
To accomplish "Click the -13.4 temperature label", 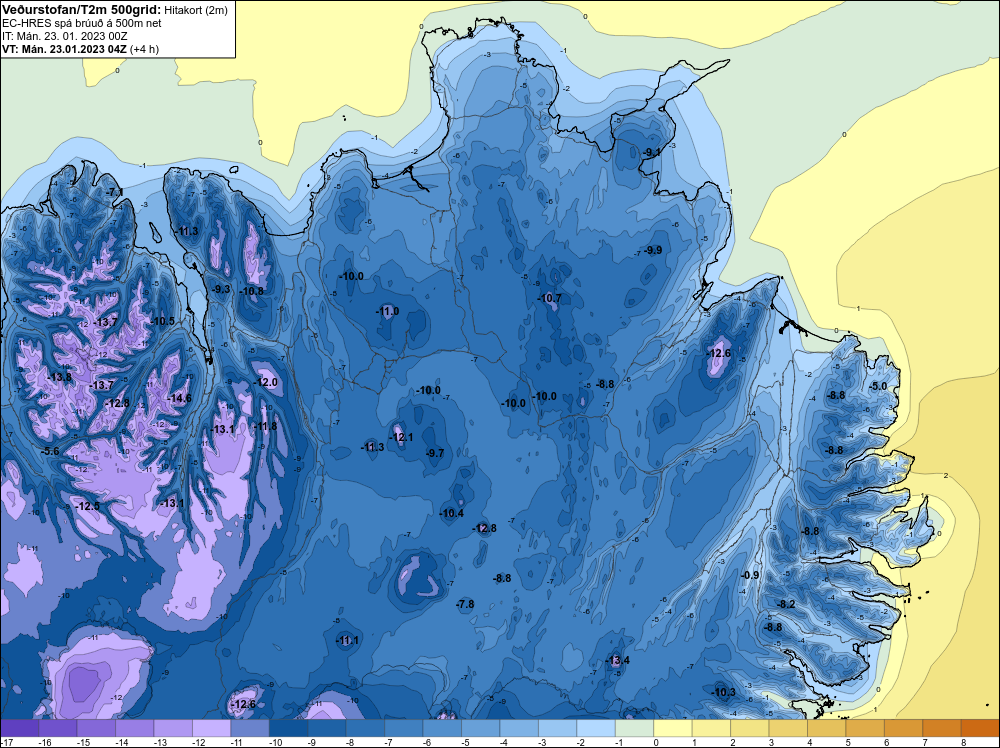I will (x=617, y=660).
